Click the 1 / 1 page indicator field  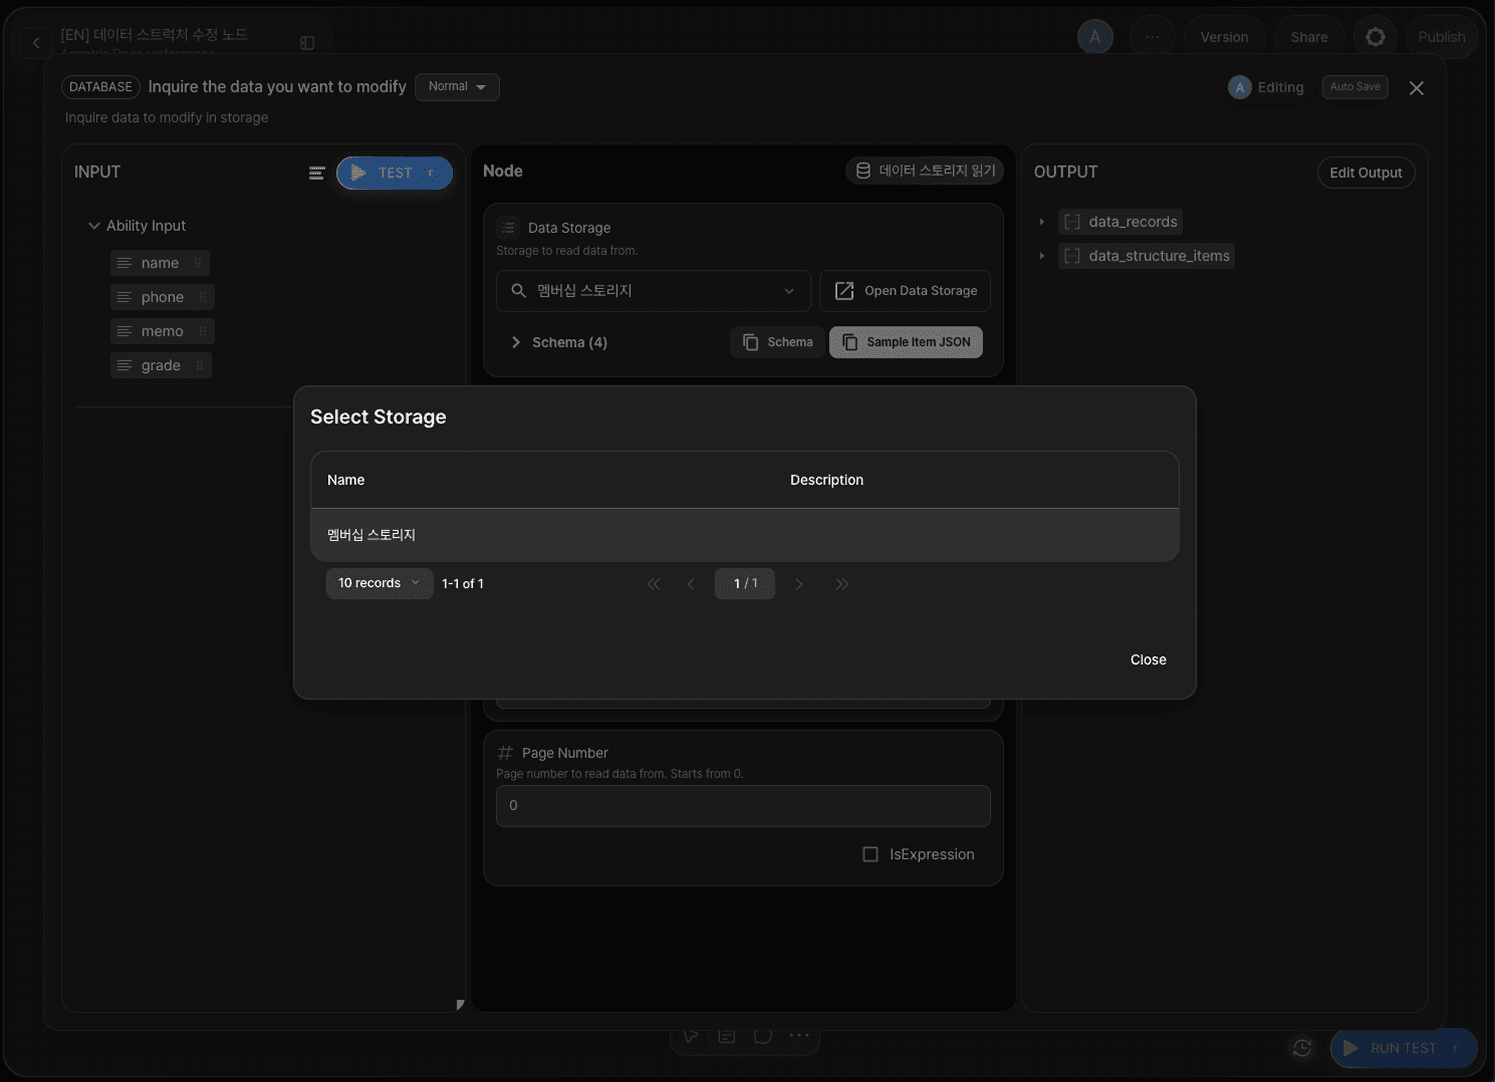click(745, 583)
